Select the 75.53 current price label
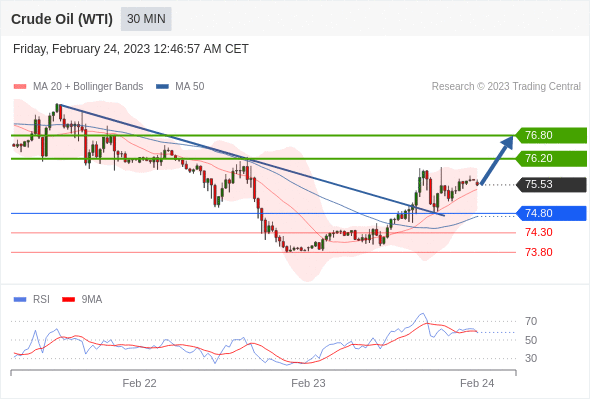Viewport: 590px width, 400px height. click(550, 184)
